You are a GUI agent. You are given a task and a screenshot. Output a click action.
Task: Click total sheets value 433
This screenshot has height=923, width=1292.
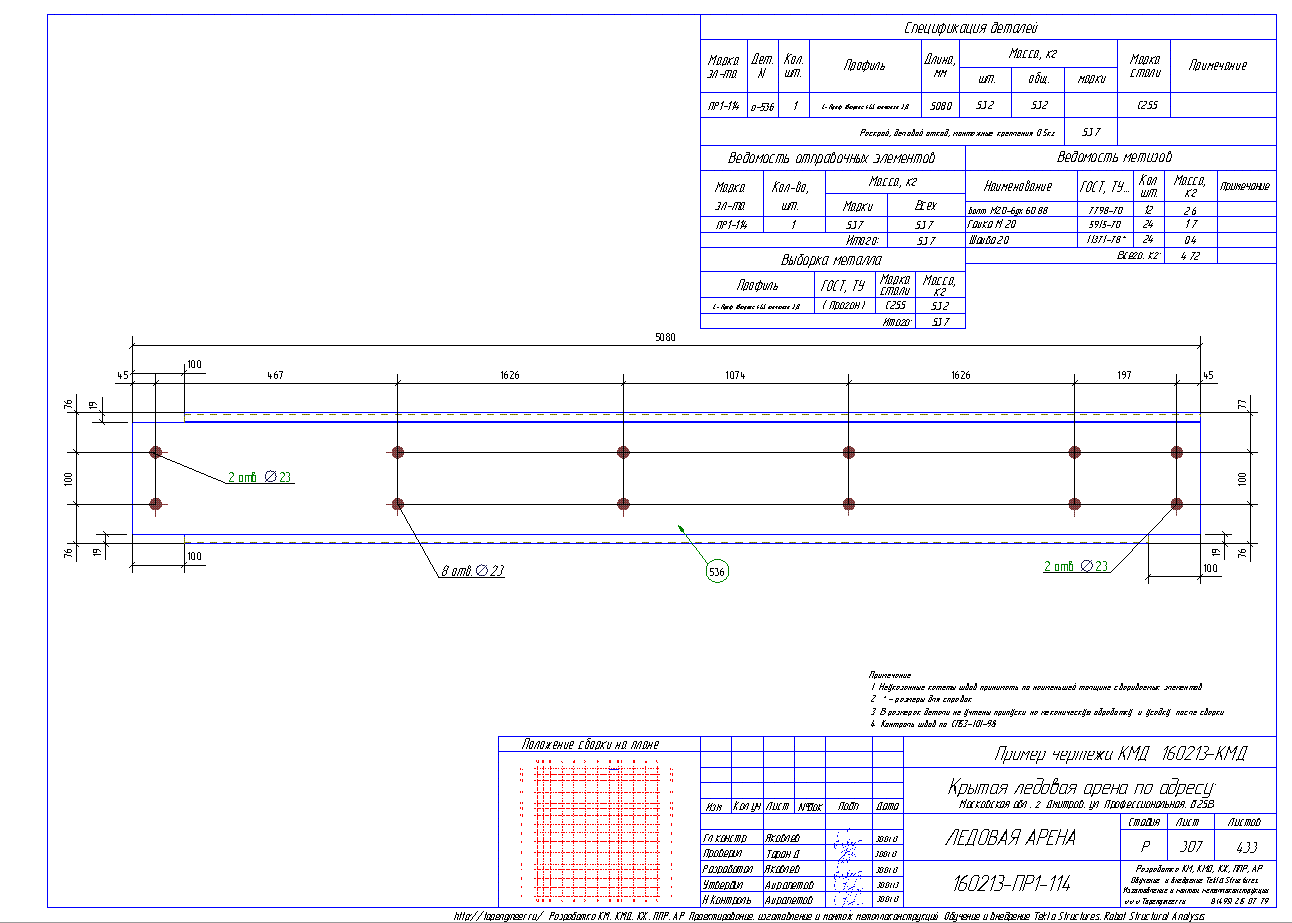[x=1244, y=845]
